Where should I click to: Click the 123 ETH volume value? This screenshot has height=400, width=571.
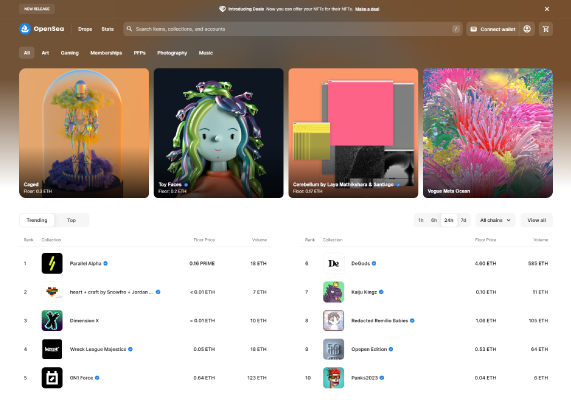[257, 378]
